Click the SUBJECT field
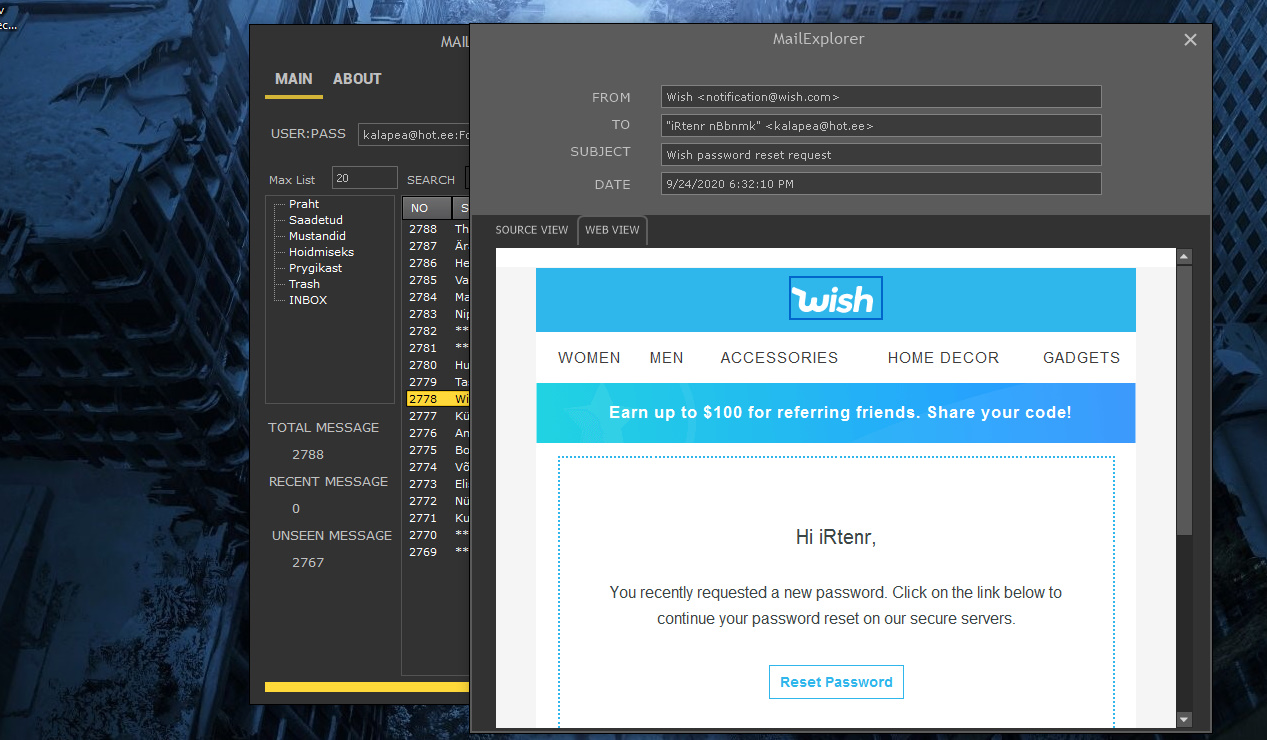Viewport: 1267px width, 740px height. coord(881,155)
